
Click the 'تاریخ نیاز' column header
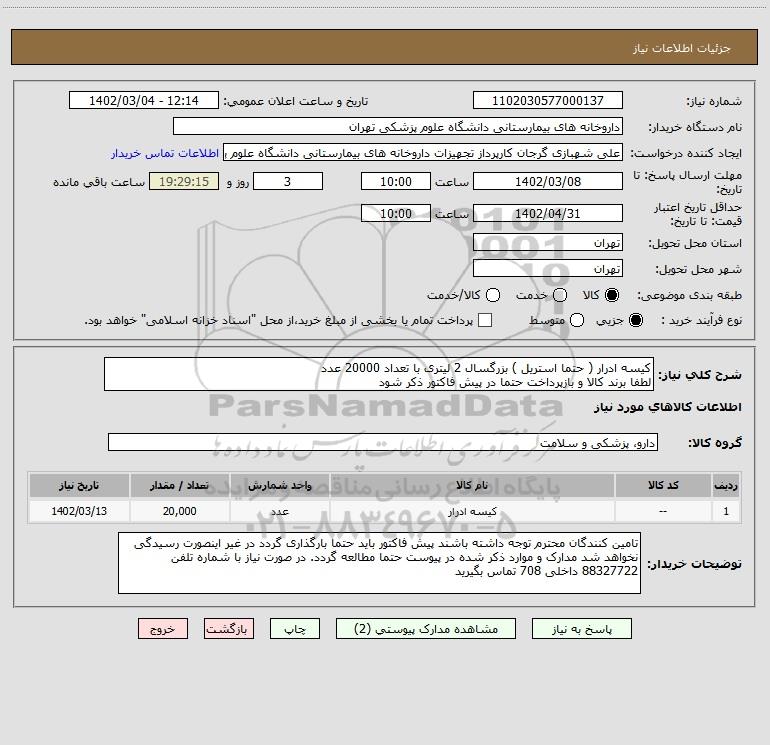click(79, 485)
